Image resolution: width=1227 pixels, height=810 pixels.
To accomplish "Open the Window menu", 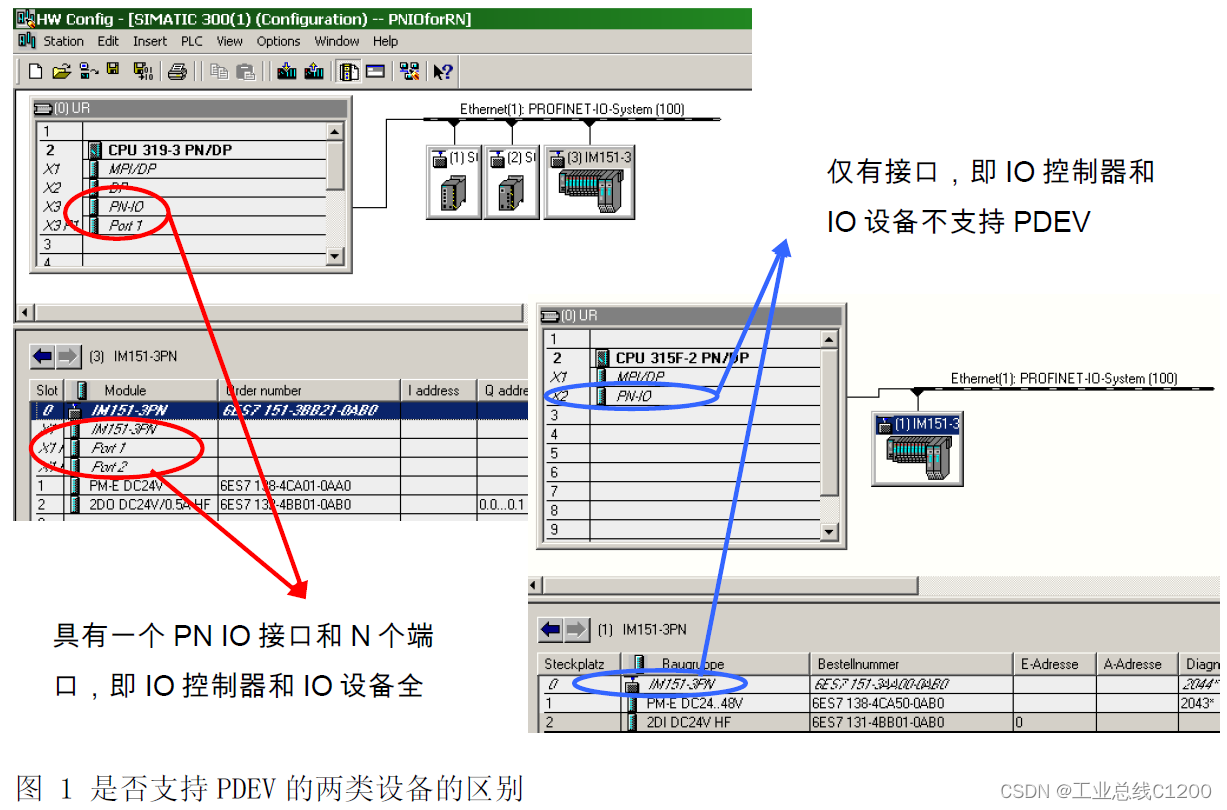I will pos(337,41).
